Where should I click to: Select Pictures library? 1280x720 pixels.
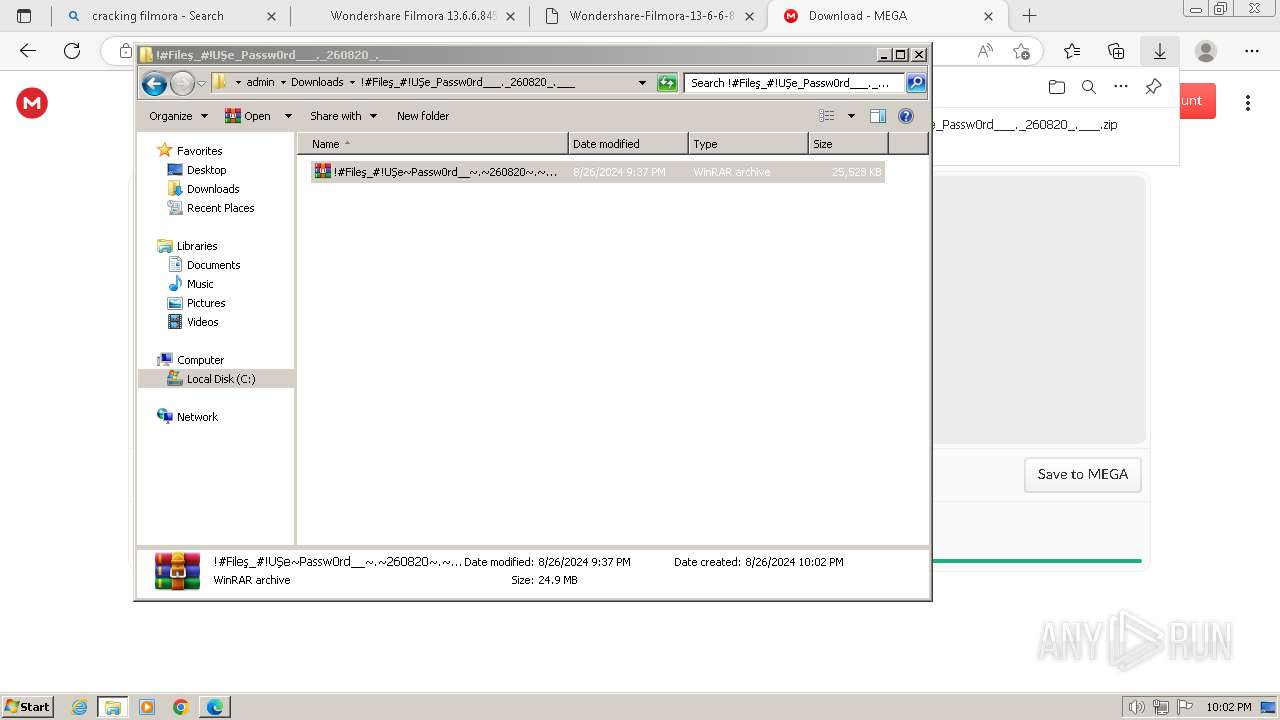pos(206,303)
